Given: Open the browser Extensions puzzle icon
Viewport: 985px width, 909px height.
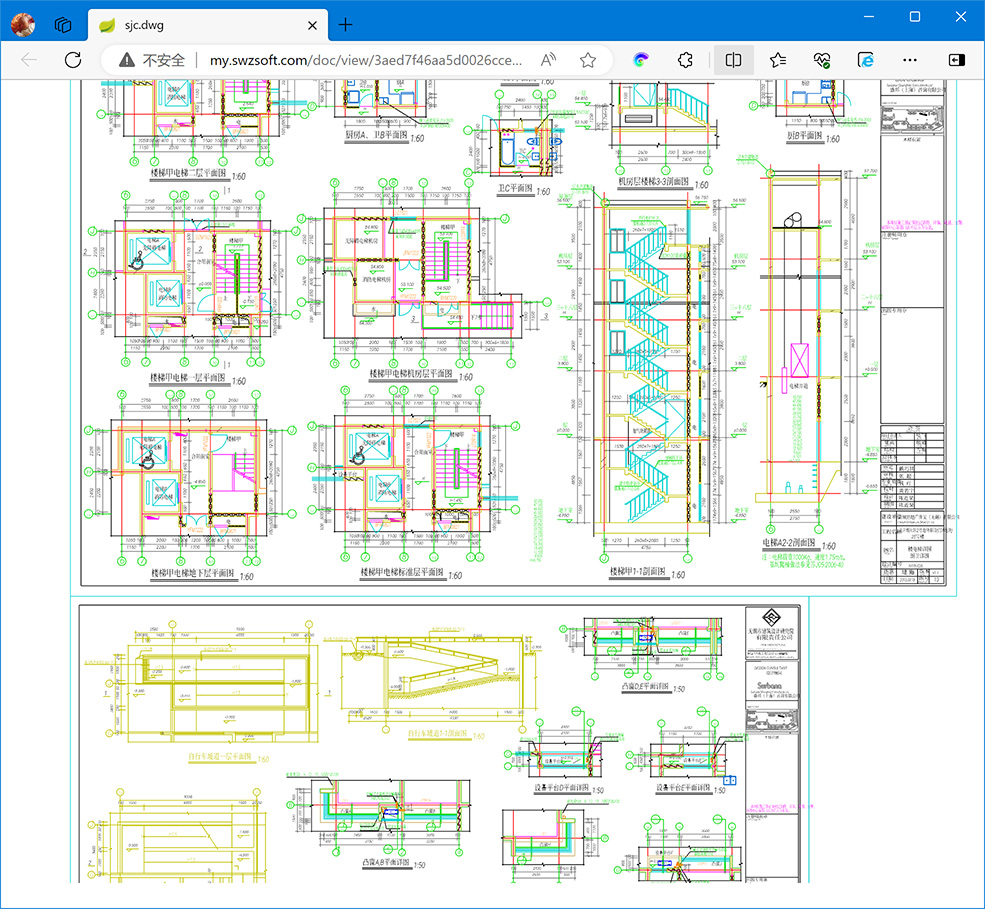Looking at the screenshot, I should coord(686,60).
